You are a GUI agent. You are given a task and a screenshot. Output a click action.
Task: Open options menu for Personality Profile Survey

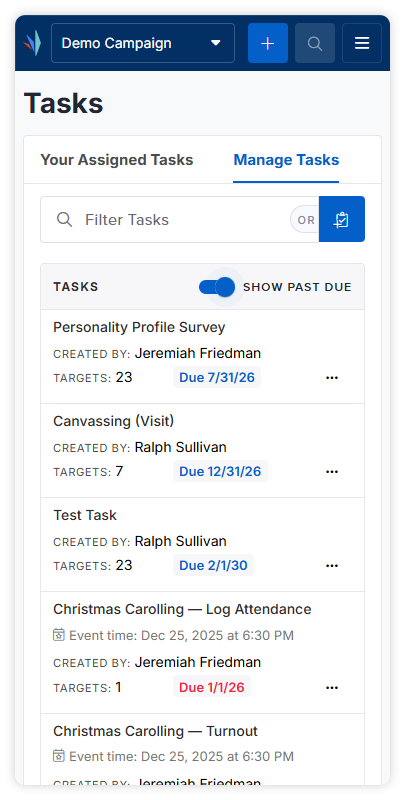tap(332, 378)
